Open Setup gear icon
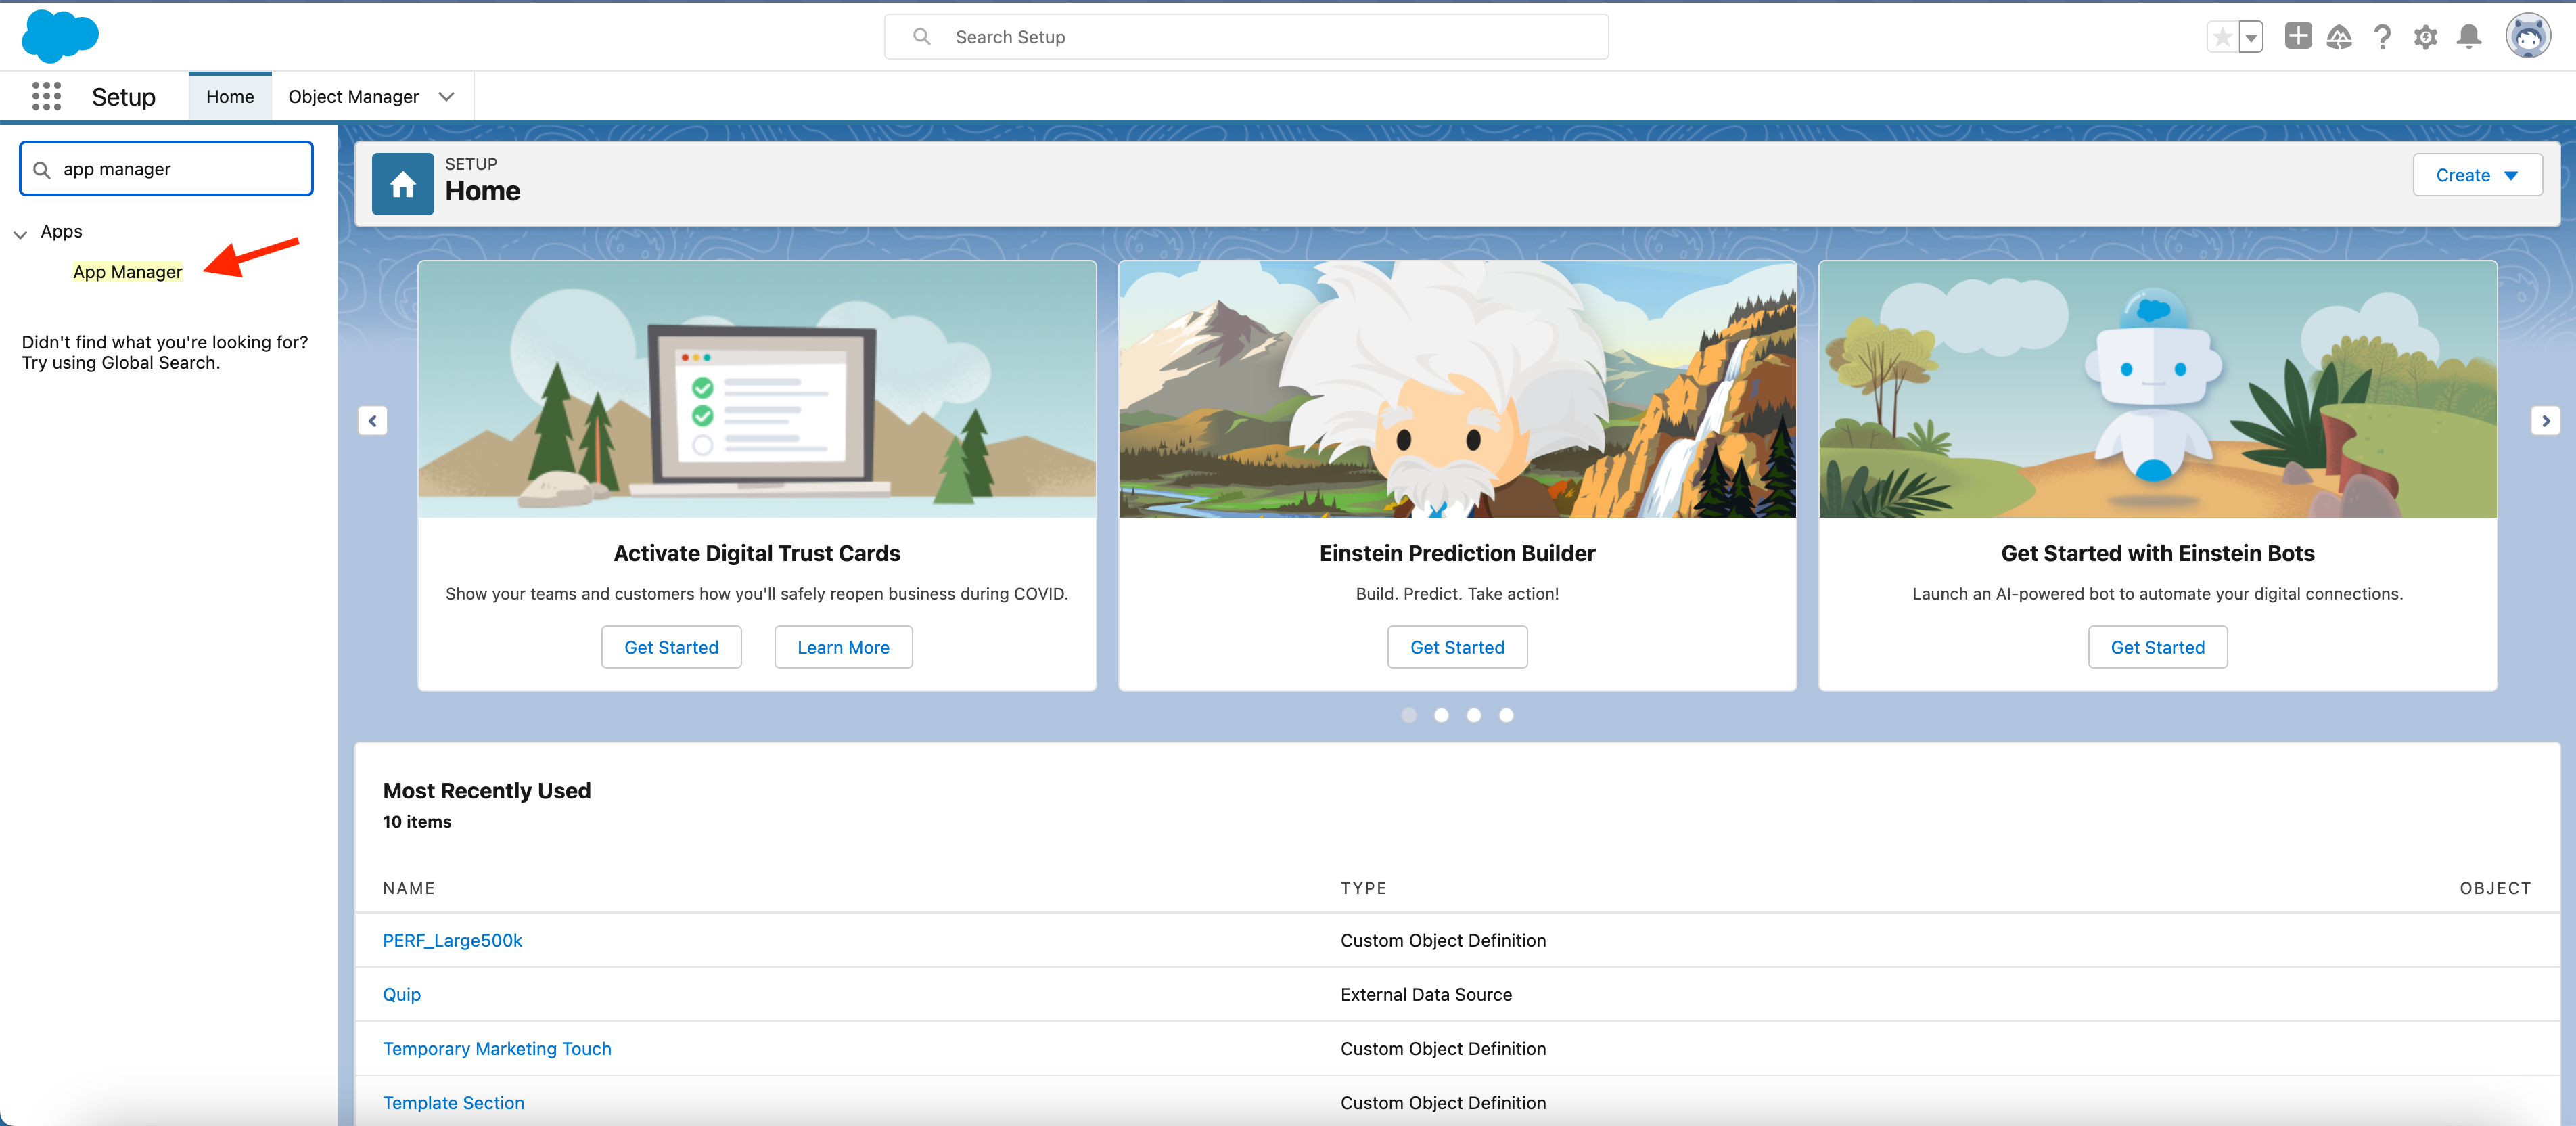The width and height of the screenshot is (2576, 1126). 2425,36
